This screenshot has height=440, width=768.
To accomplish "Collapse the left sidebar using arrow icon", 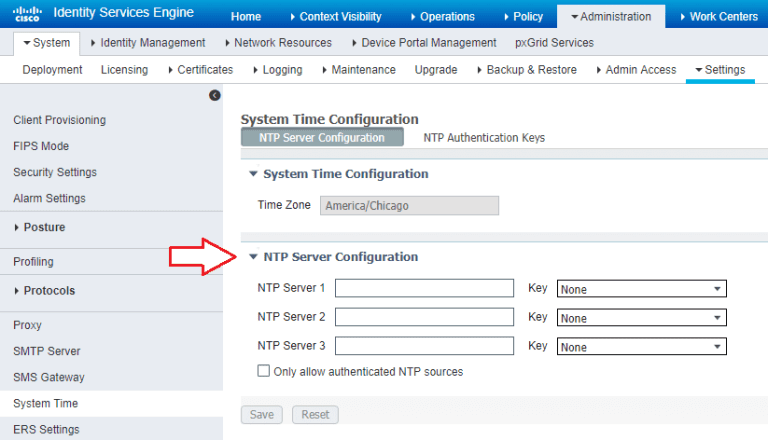I will pos(214,95).
